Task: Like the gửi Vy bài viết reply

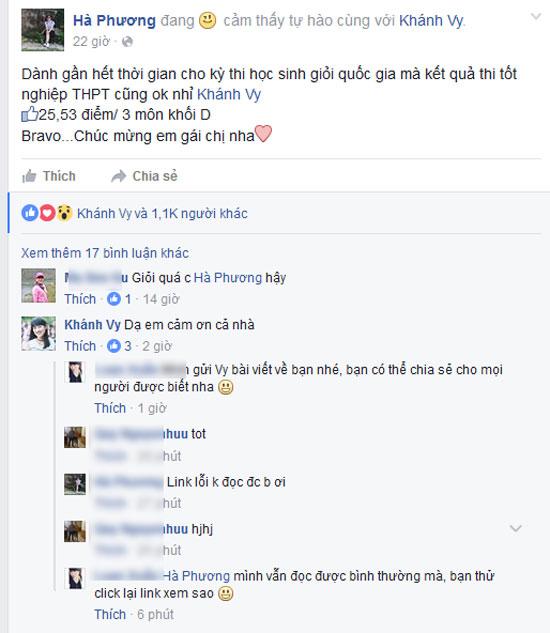Action: click(110, 408)
